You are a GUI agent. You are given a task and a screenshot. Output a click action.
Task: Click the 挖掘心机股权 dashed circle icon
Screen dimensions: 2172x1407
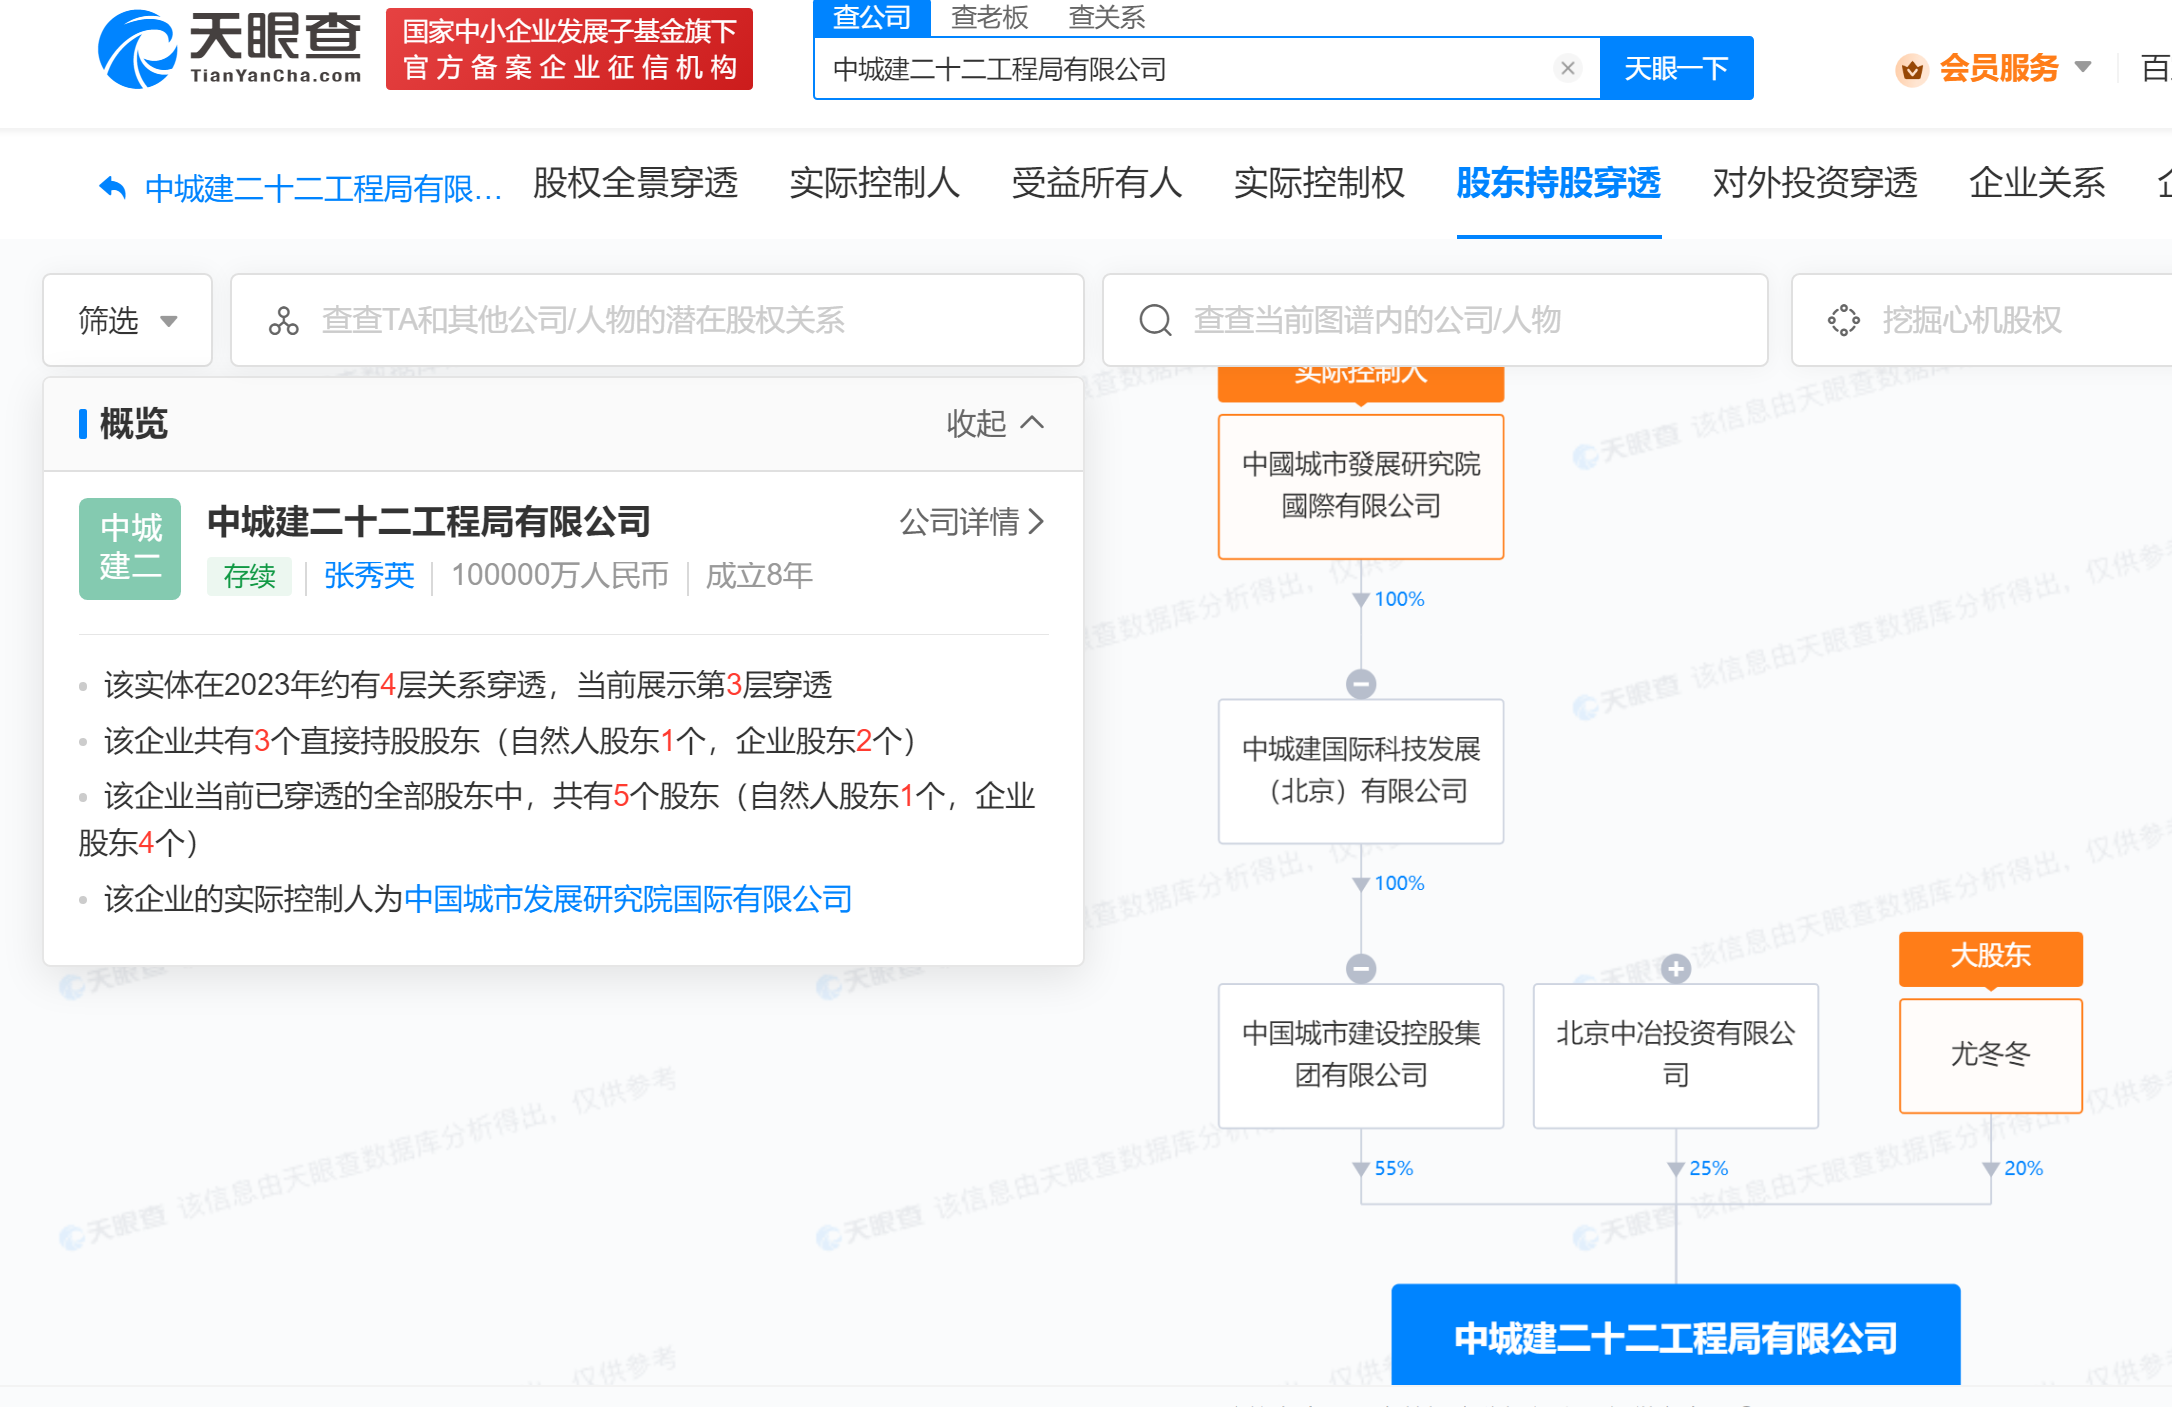(x=1843, y=320)
